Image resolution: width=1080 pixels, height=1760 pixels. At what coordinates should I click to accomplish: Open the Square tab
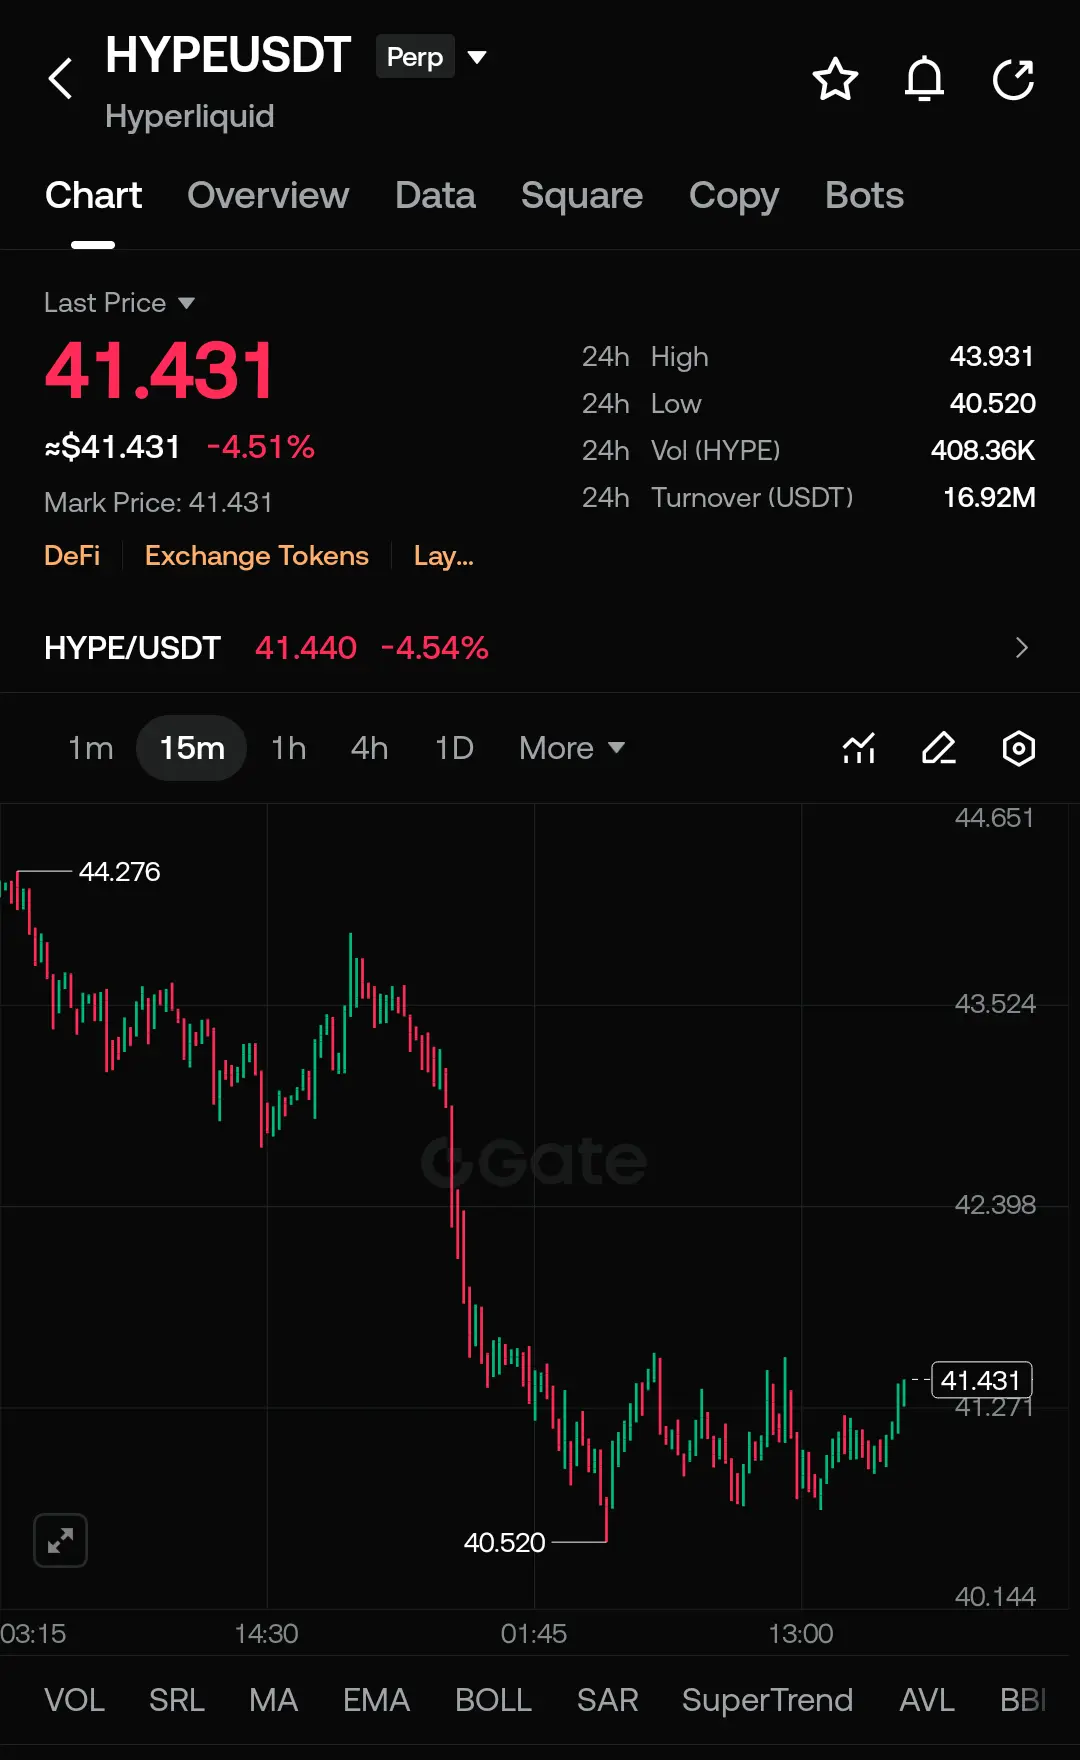point(582,196)
